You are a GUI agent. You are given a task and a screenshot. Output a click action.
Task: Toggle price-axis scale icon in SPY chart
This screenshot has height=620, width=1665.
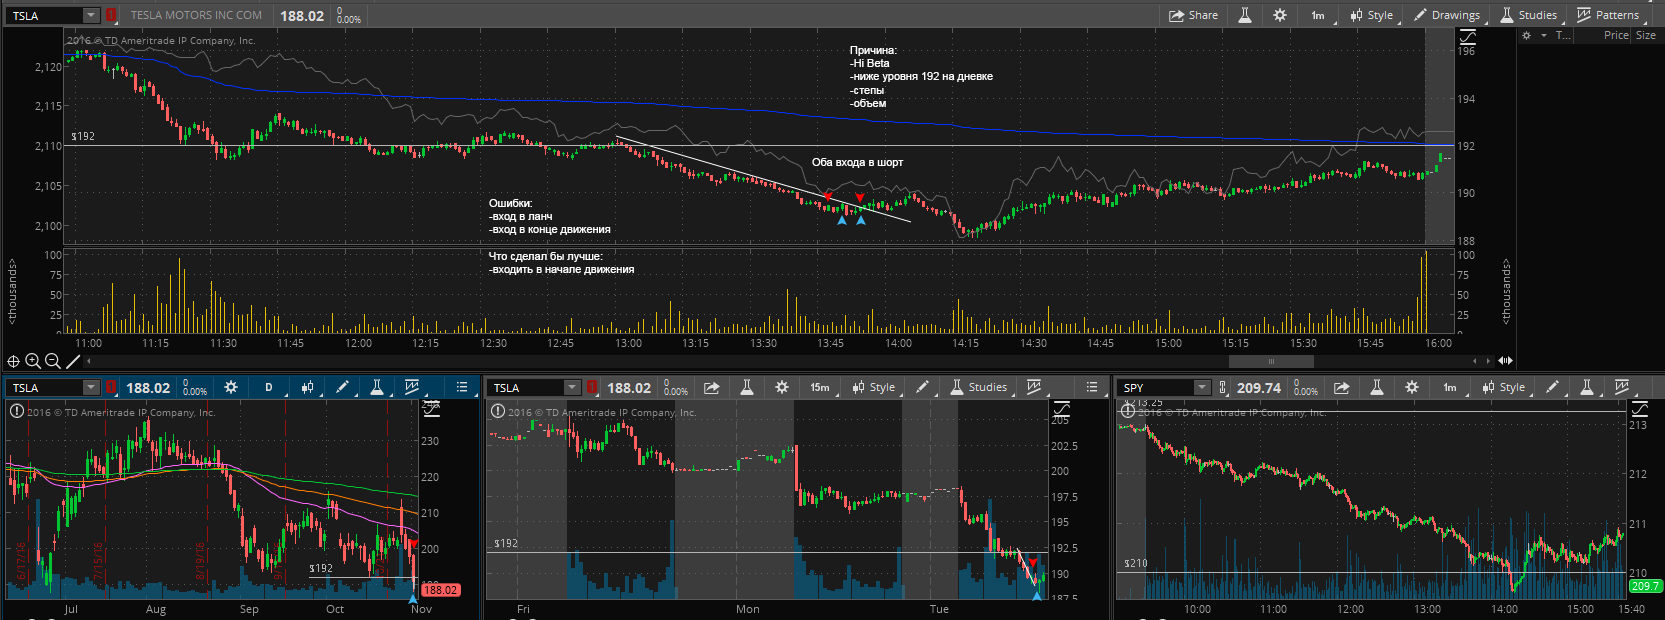tap(1640, 409)
